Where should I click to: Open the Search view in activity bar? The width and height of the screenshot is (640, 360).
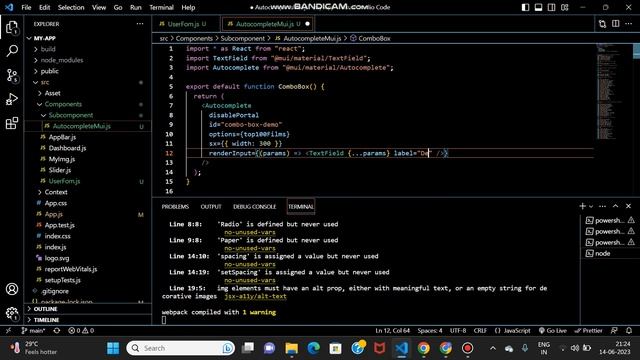12,51
